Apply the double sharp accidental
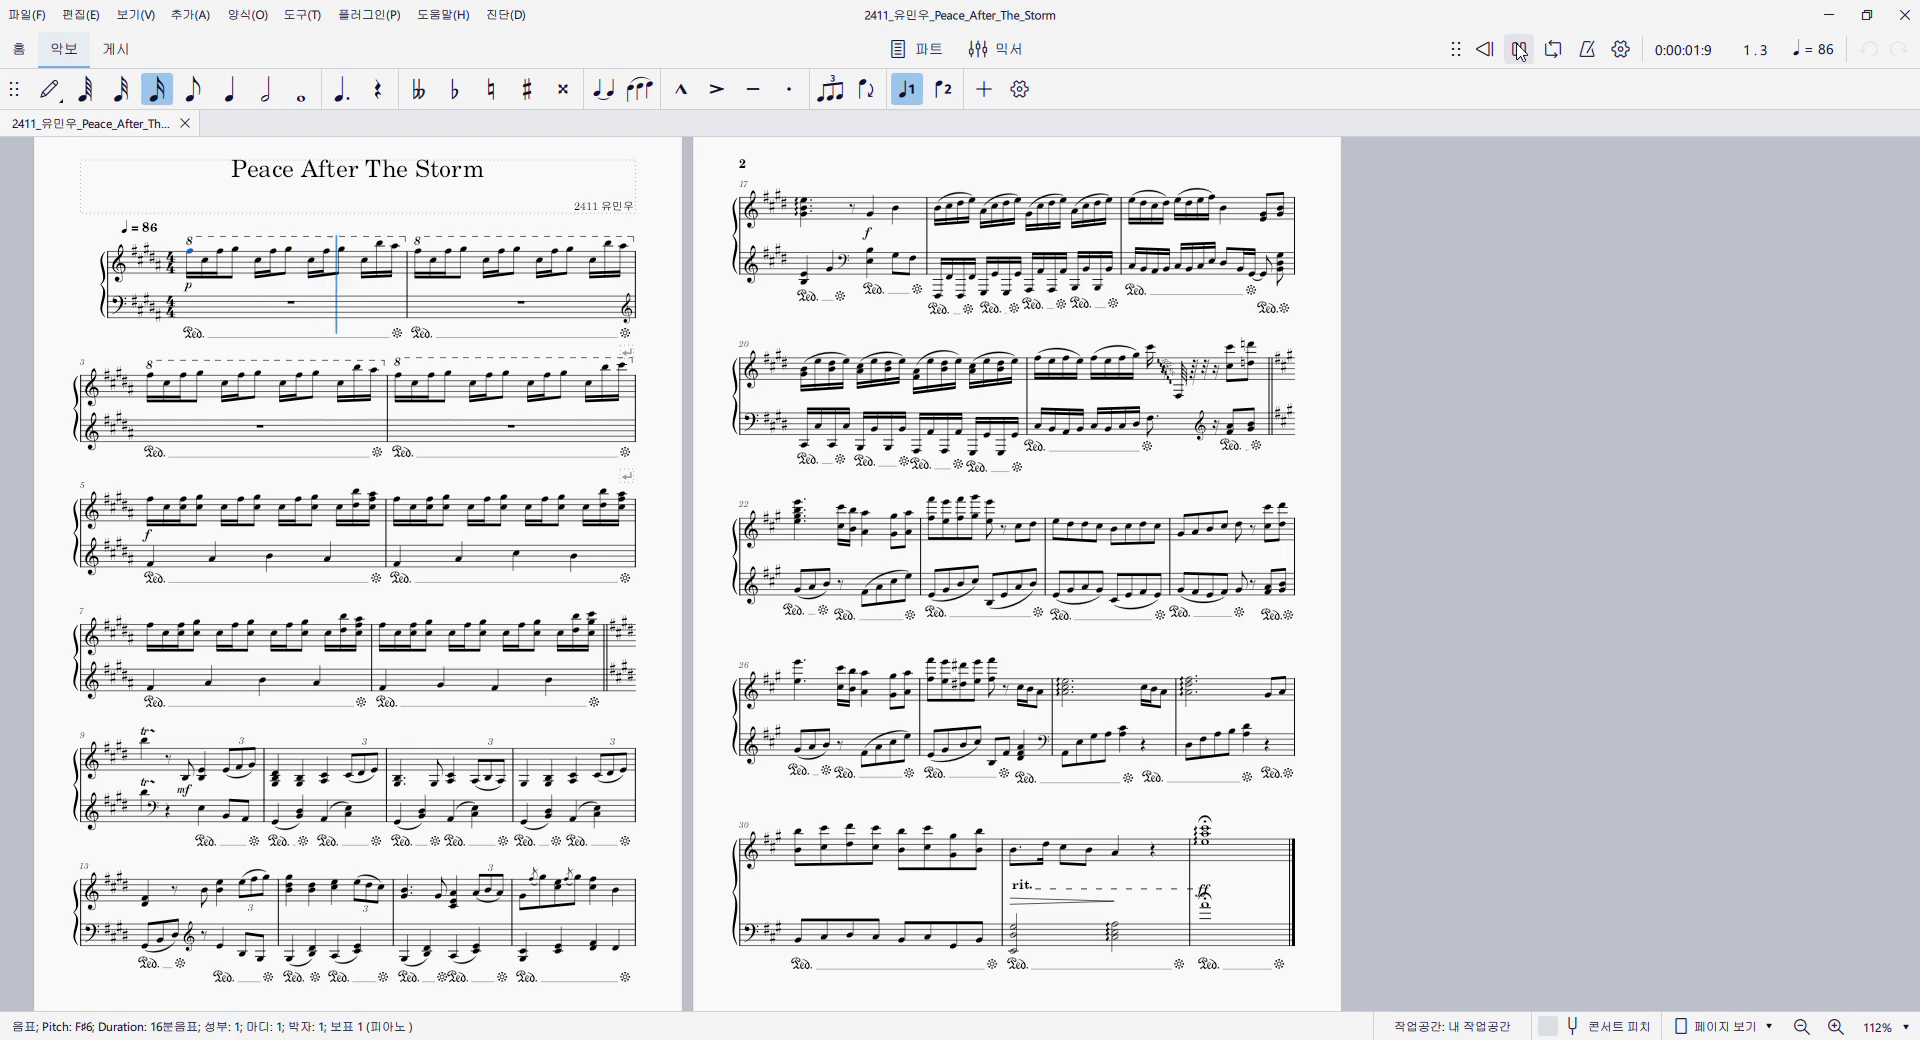The width and height of the screenshot is (1920, 1040). (562, 90)
